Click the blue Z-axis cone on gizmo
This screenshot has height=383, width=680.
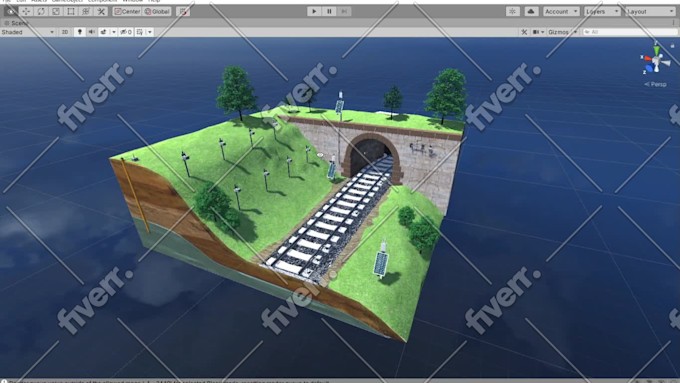649,68
